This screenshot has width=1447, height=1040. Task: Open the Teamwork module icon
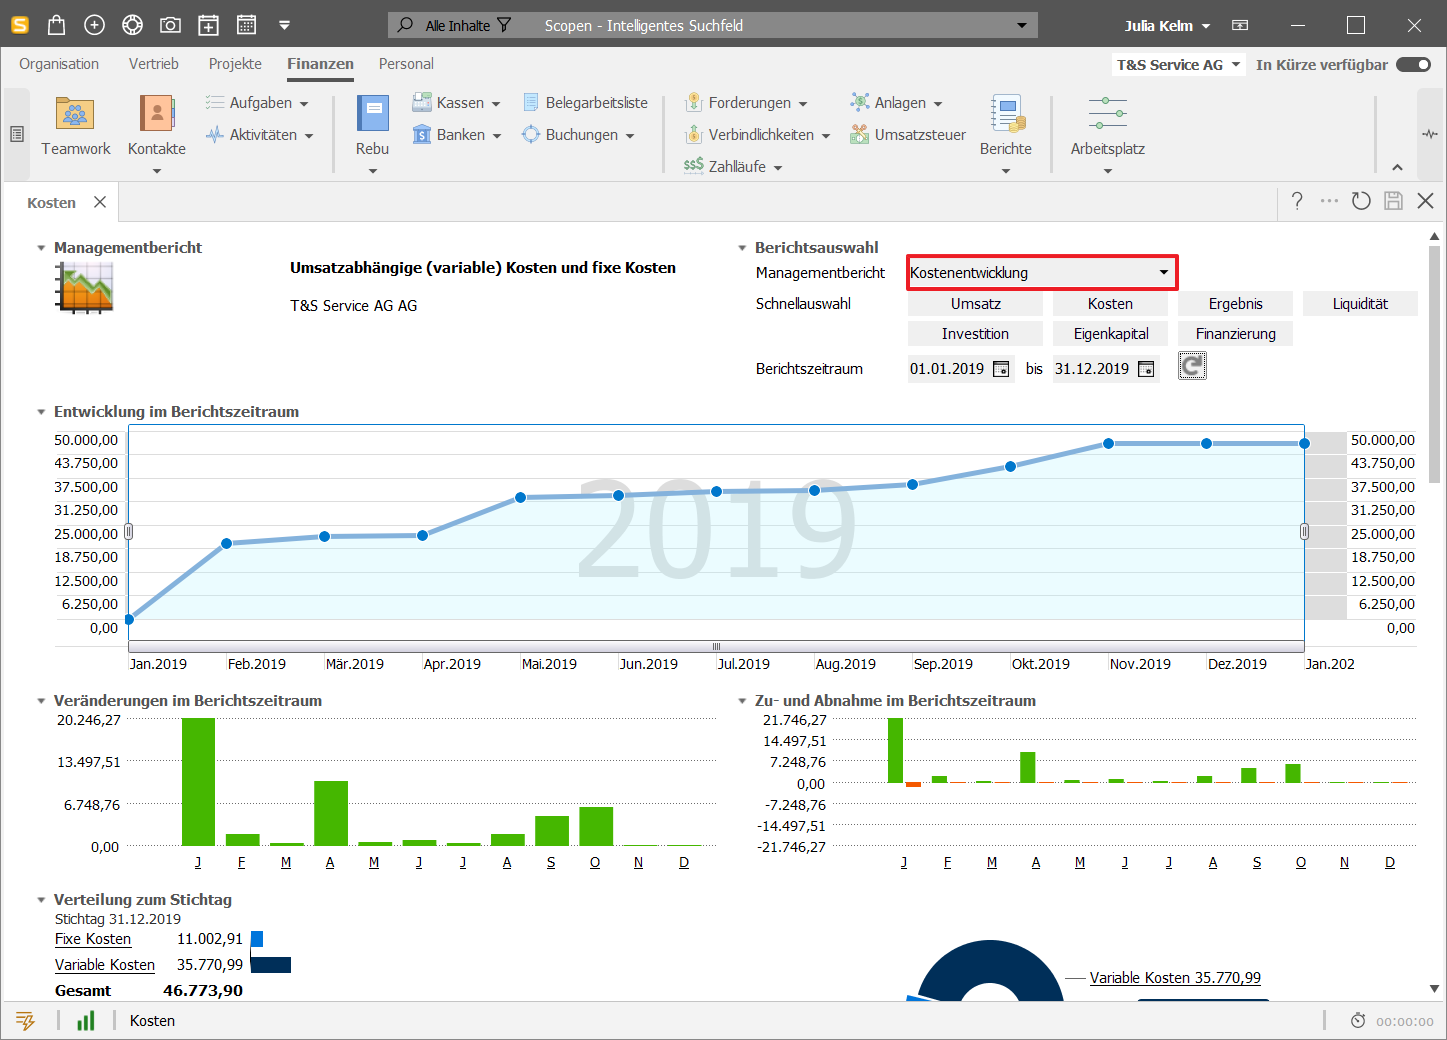pos(75,115)
